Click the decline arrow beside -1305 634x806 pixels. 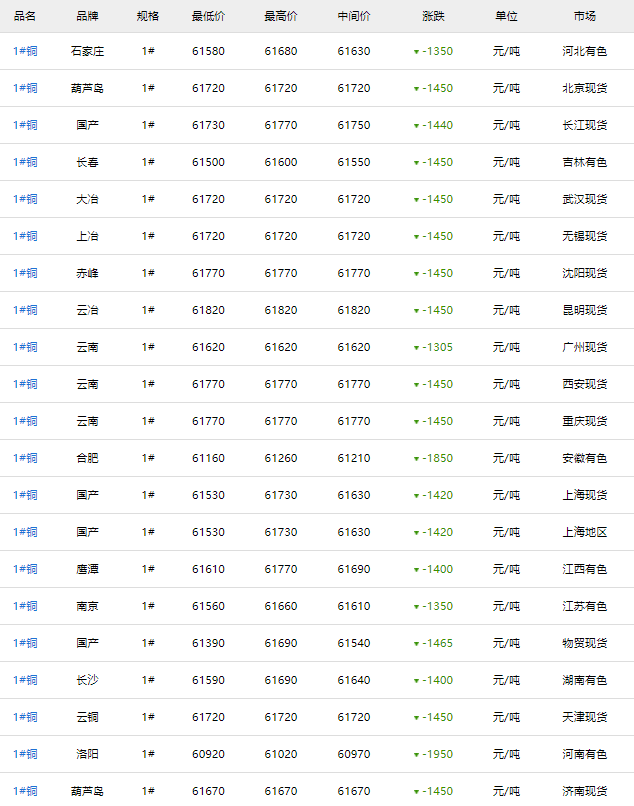416,348
